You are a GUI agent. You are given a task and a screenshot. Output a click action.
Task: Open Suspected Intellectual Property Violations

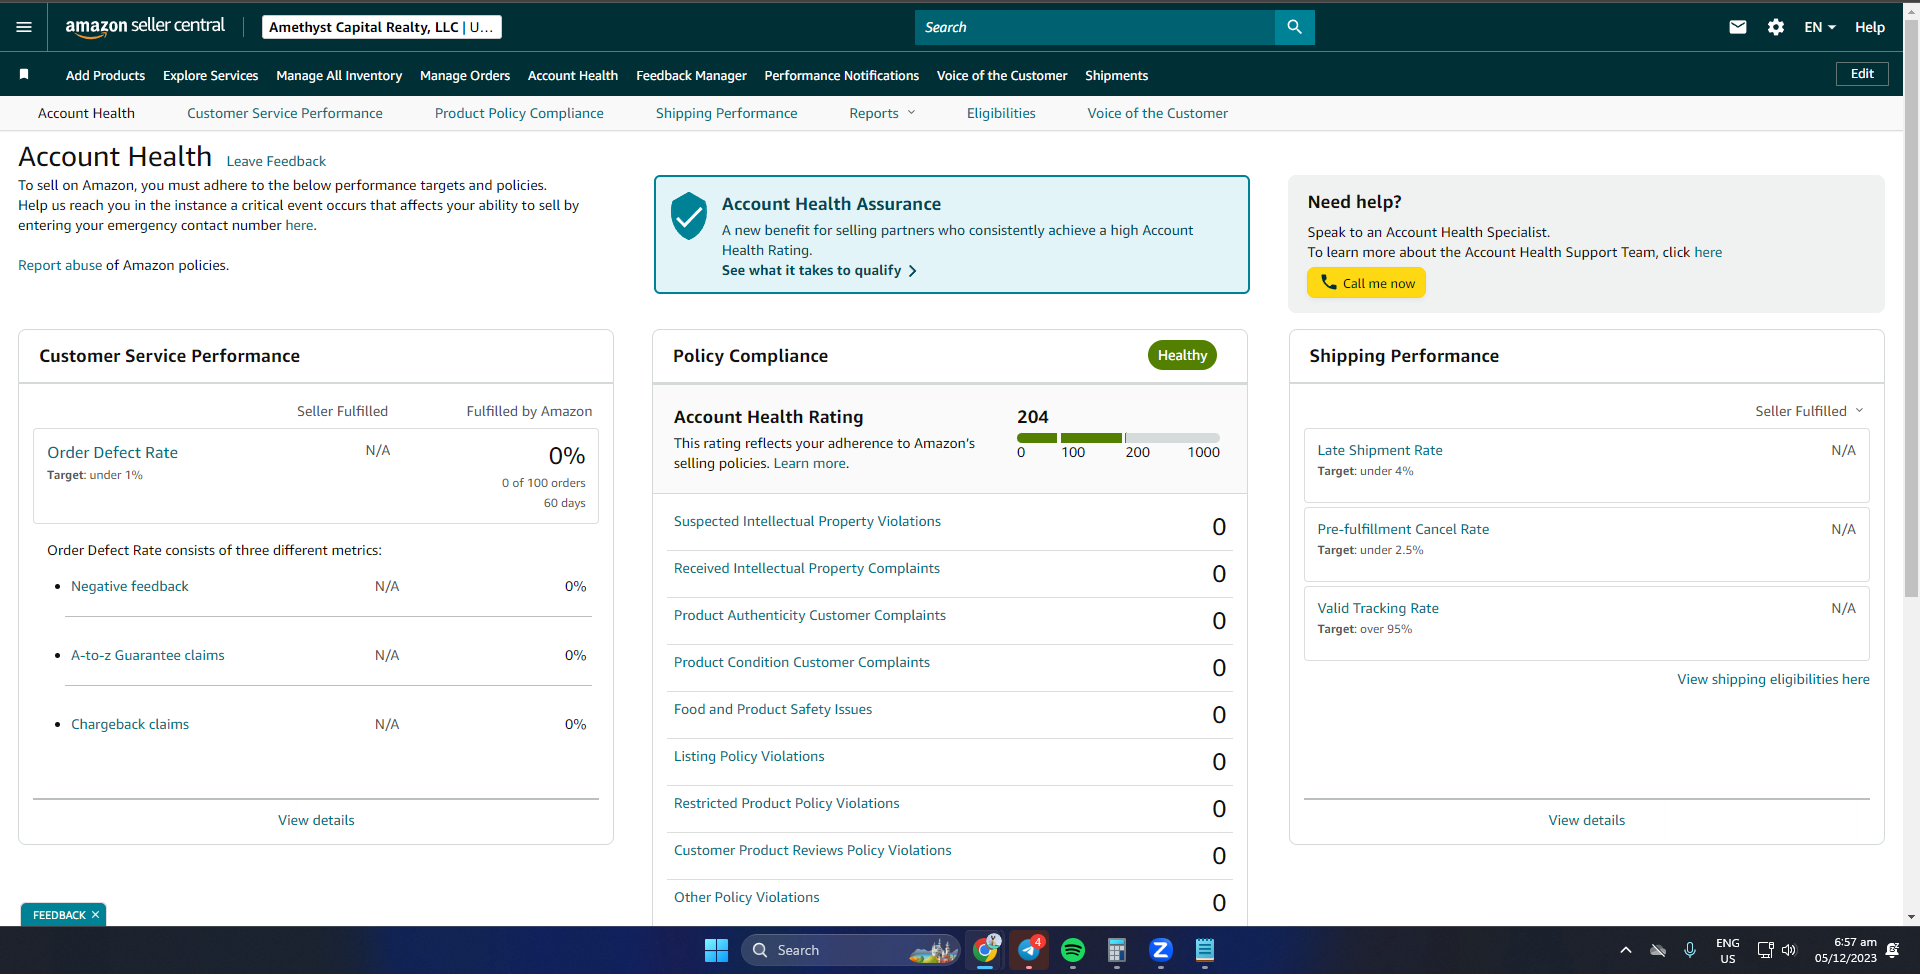point(807,521)
